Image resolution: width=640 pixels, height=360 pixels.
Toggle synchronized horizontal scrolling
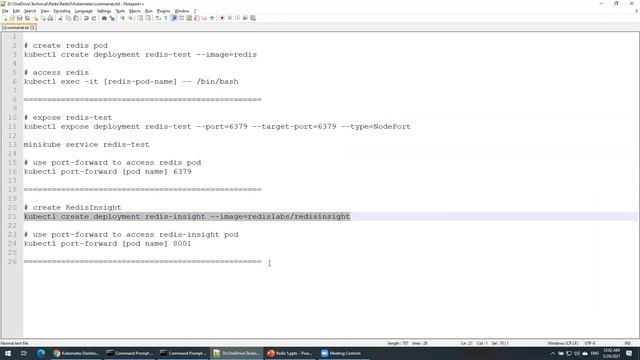(148, 18)
